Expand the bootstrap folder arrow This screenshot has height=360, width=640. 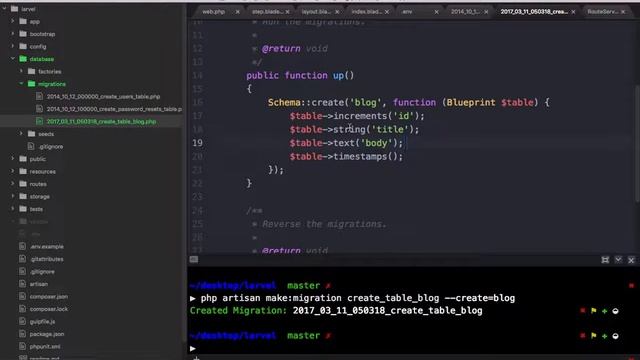point(12,34)
